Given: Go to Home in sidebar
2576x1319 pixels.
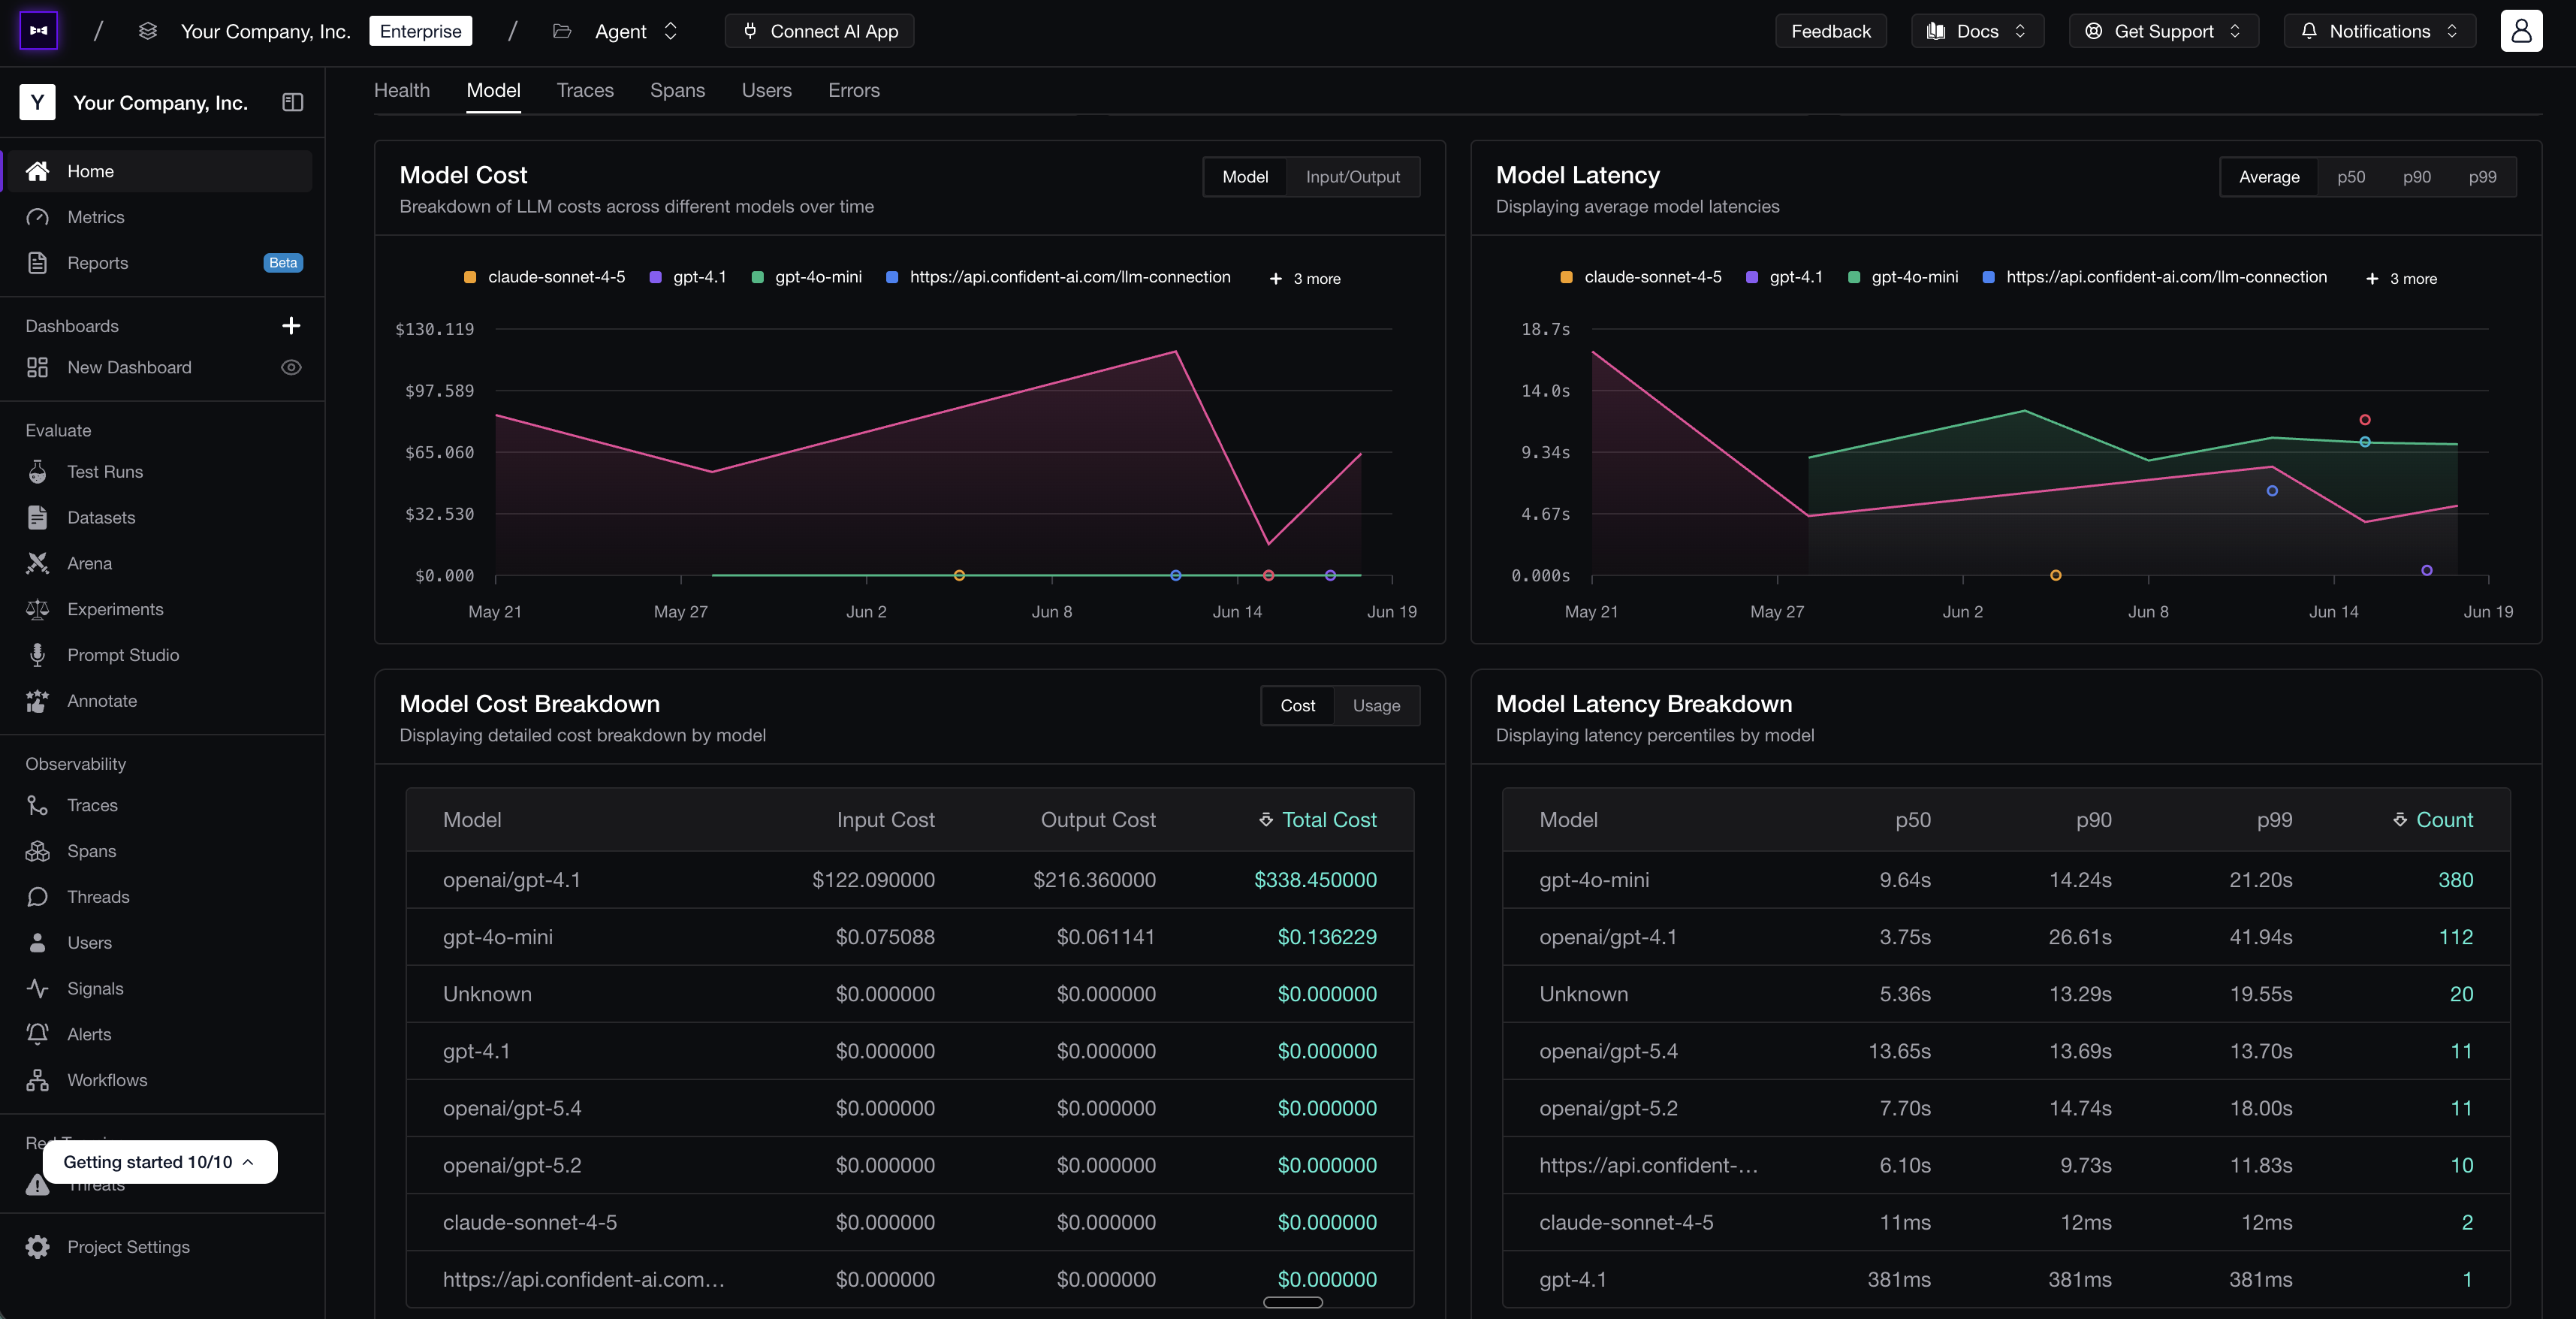Looking at the screenshot, I should 160,171.
